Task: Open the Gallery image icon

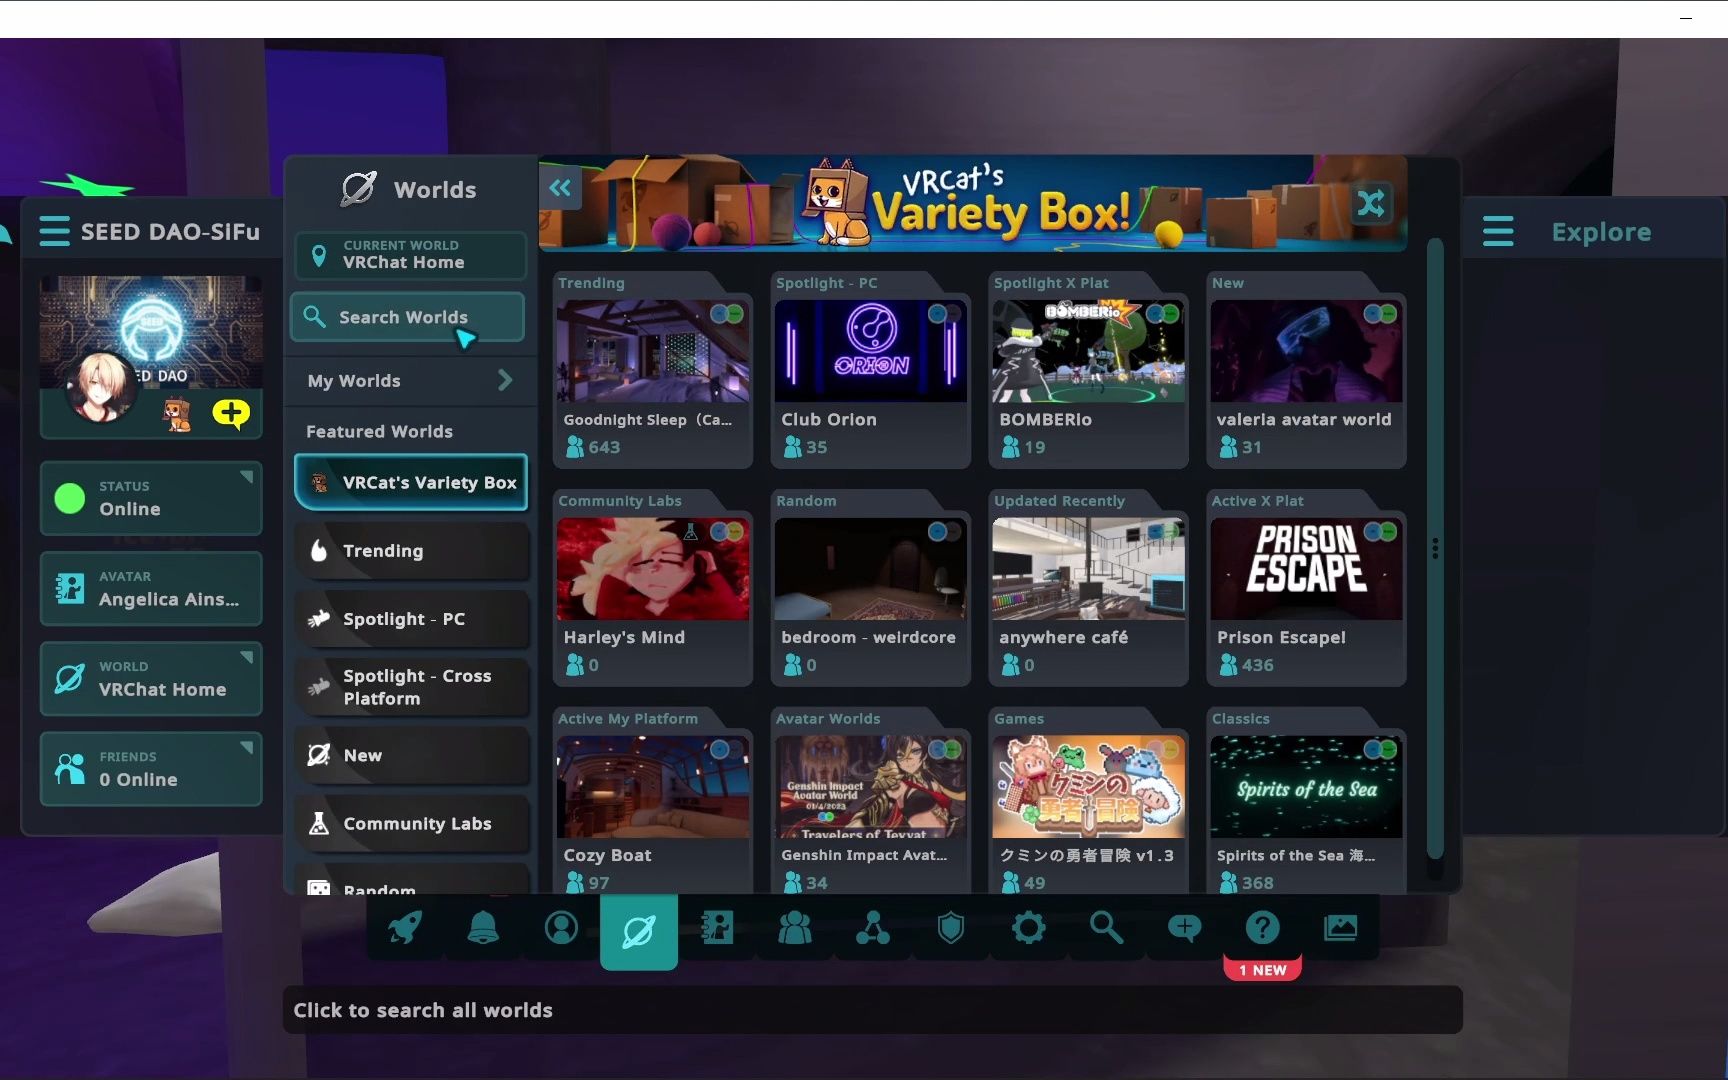Action: click(1340, 929)
